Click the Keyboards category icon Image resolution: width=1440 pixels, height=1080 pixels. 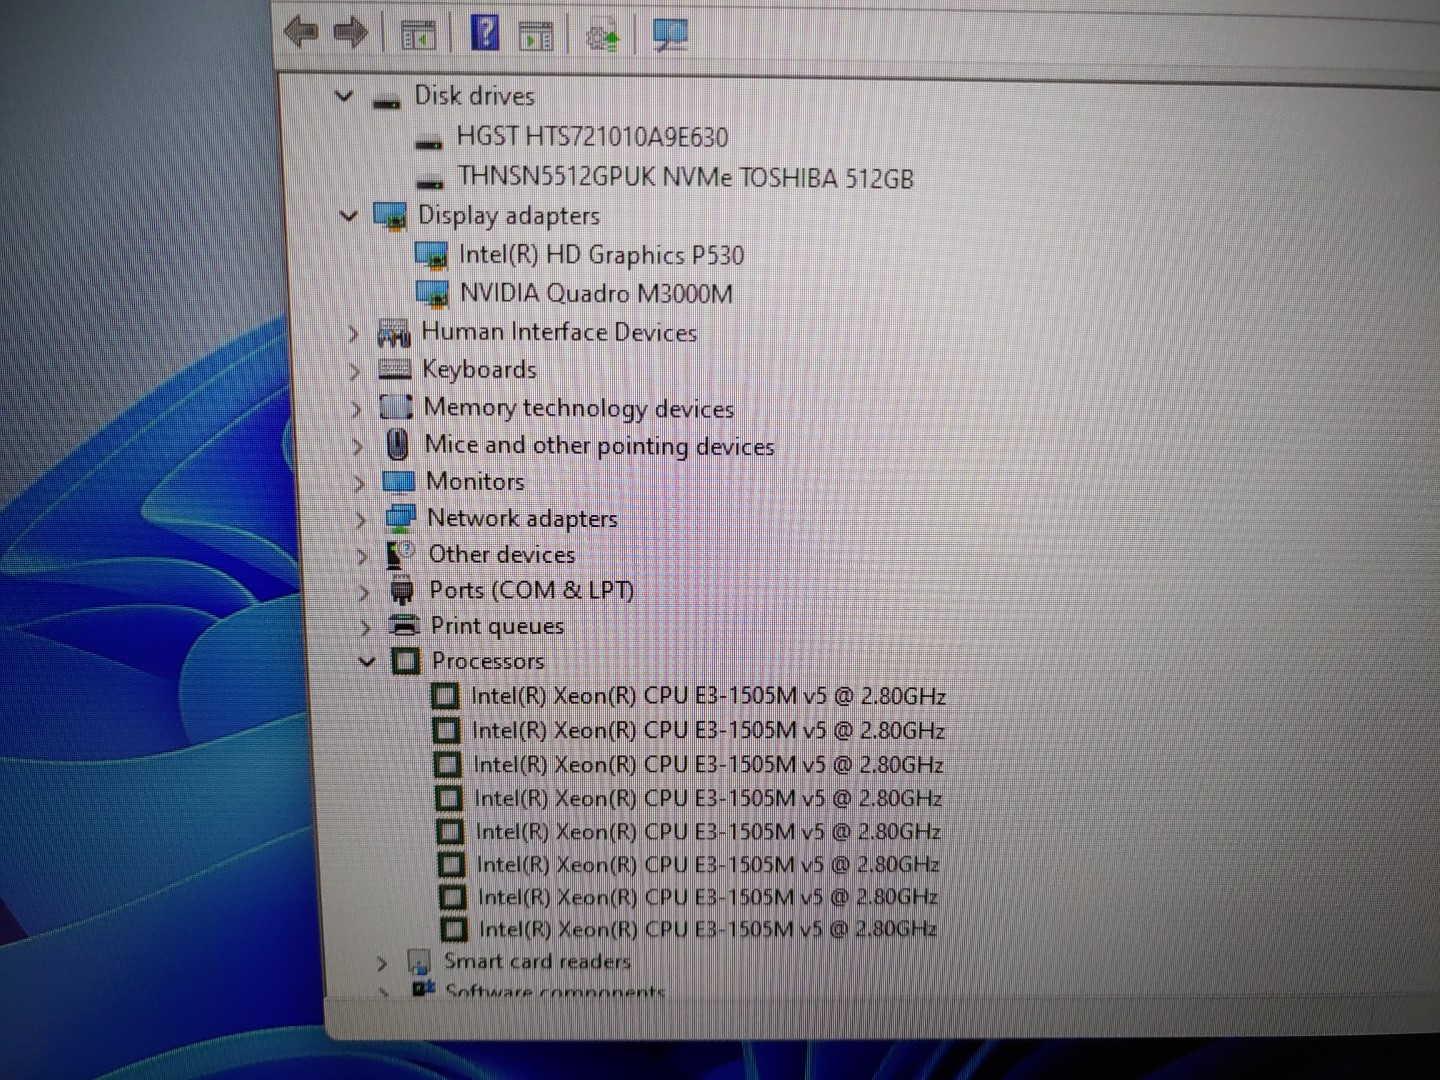(x=395, y=370)
